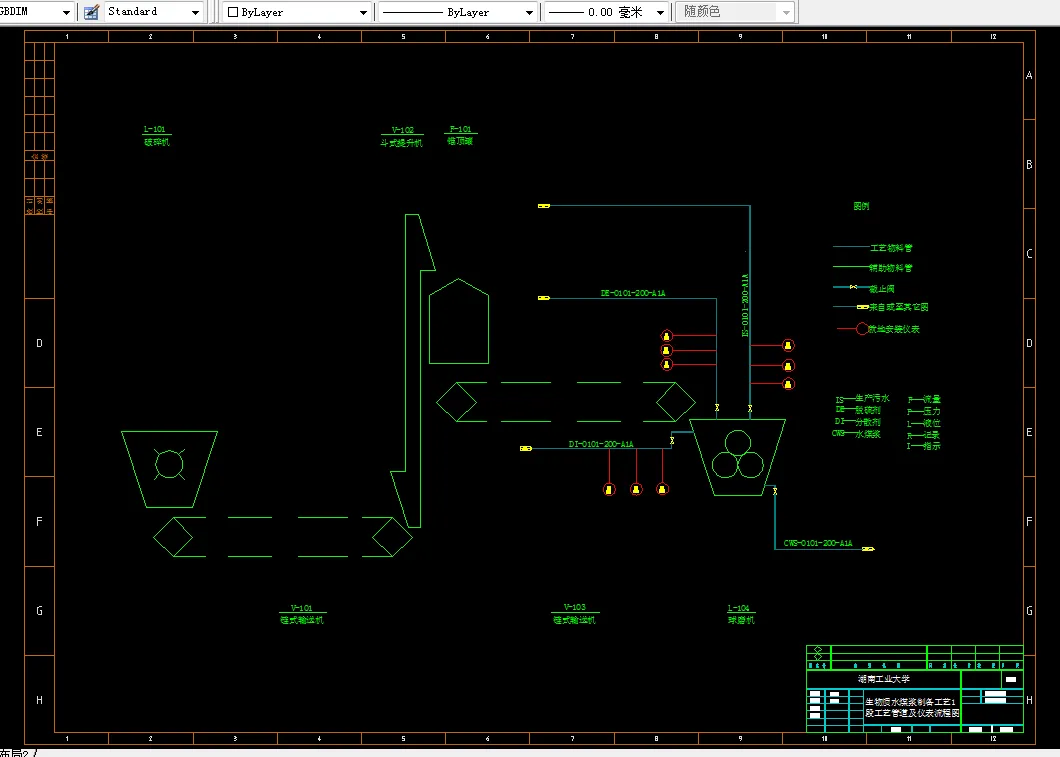Select the DE-0101-200-A1A pipe label
The height and width of the screenshot is (757, 1060).
coord(633,293)
